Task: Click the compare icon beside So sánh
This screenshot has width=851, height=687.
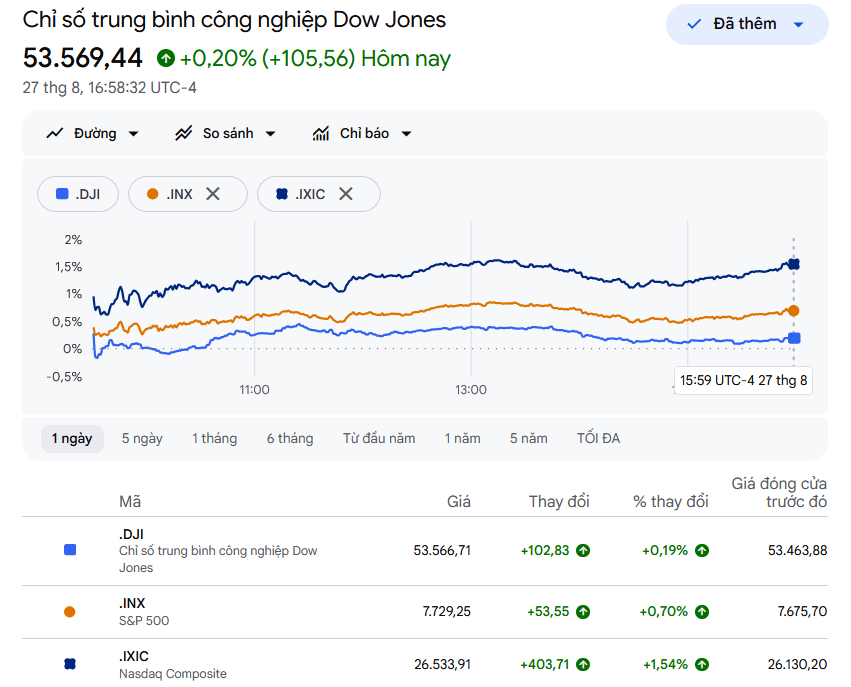Action: pos(183,133)
